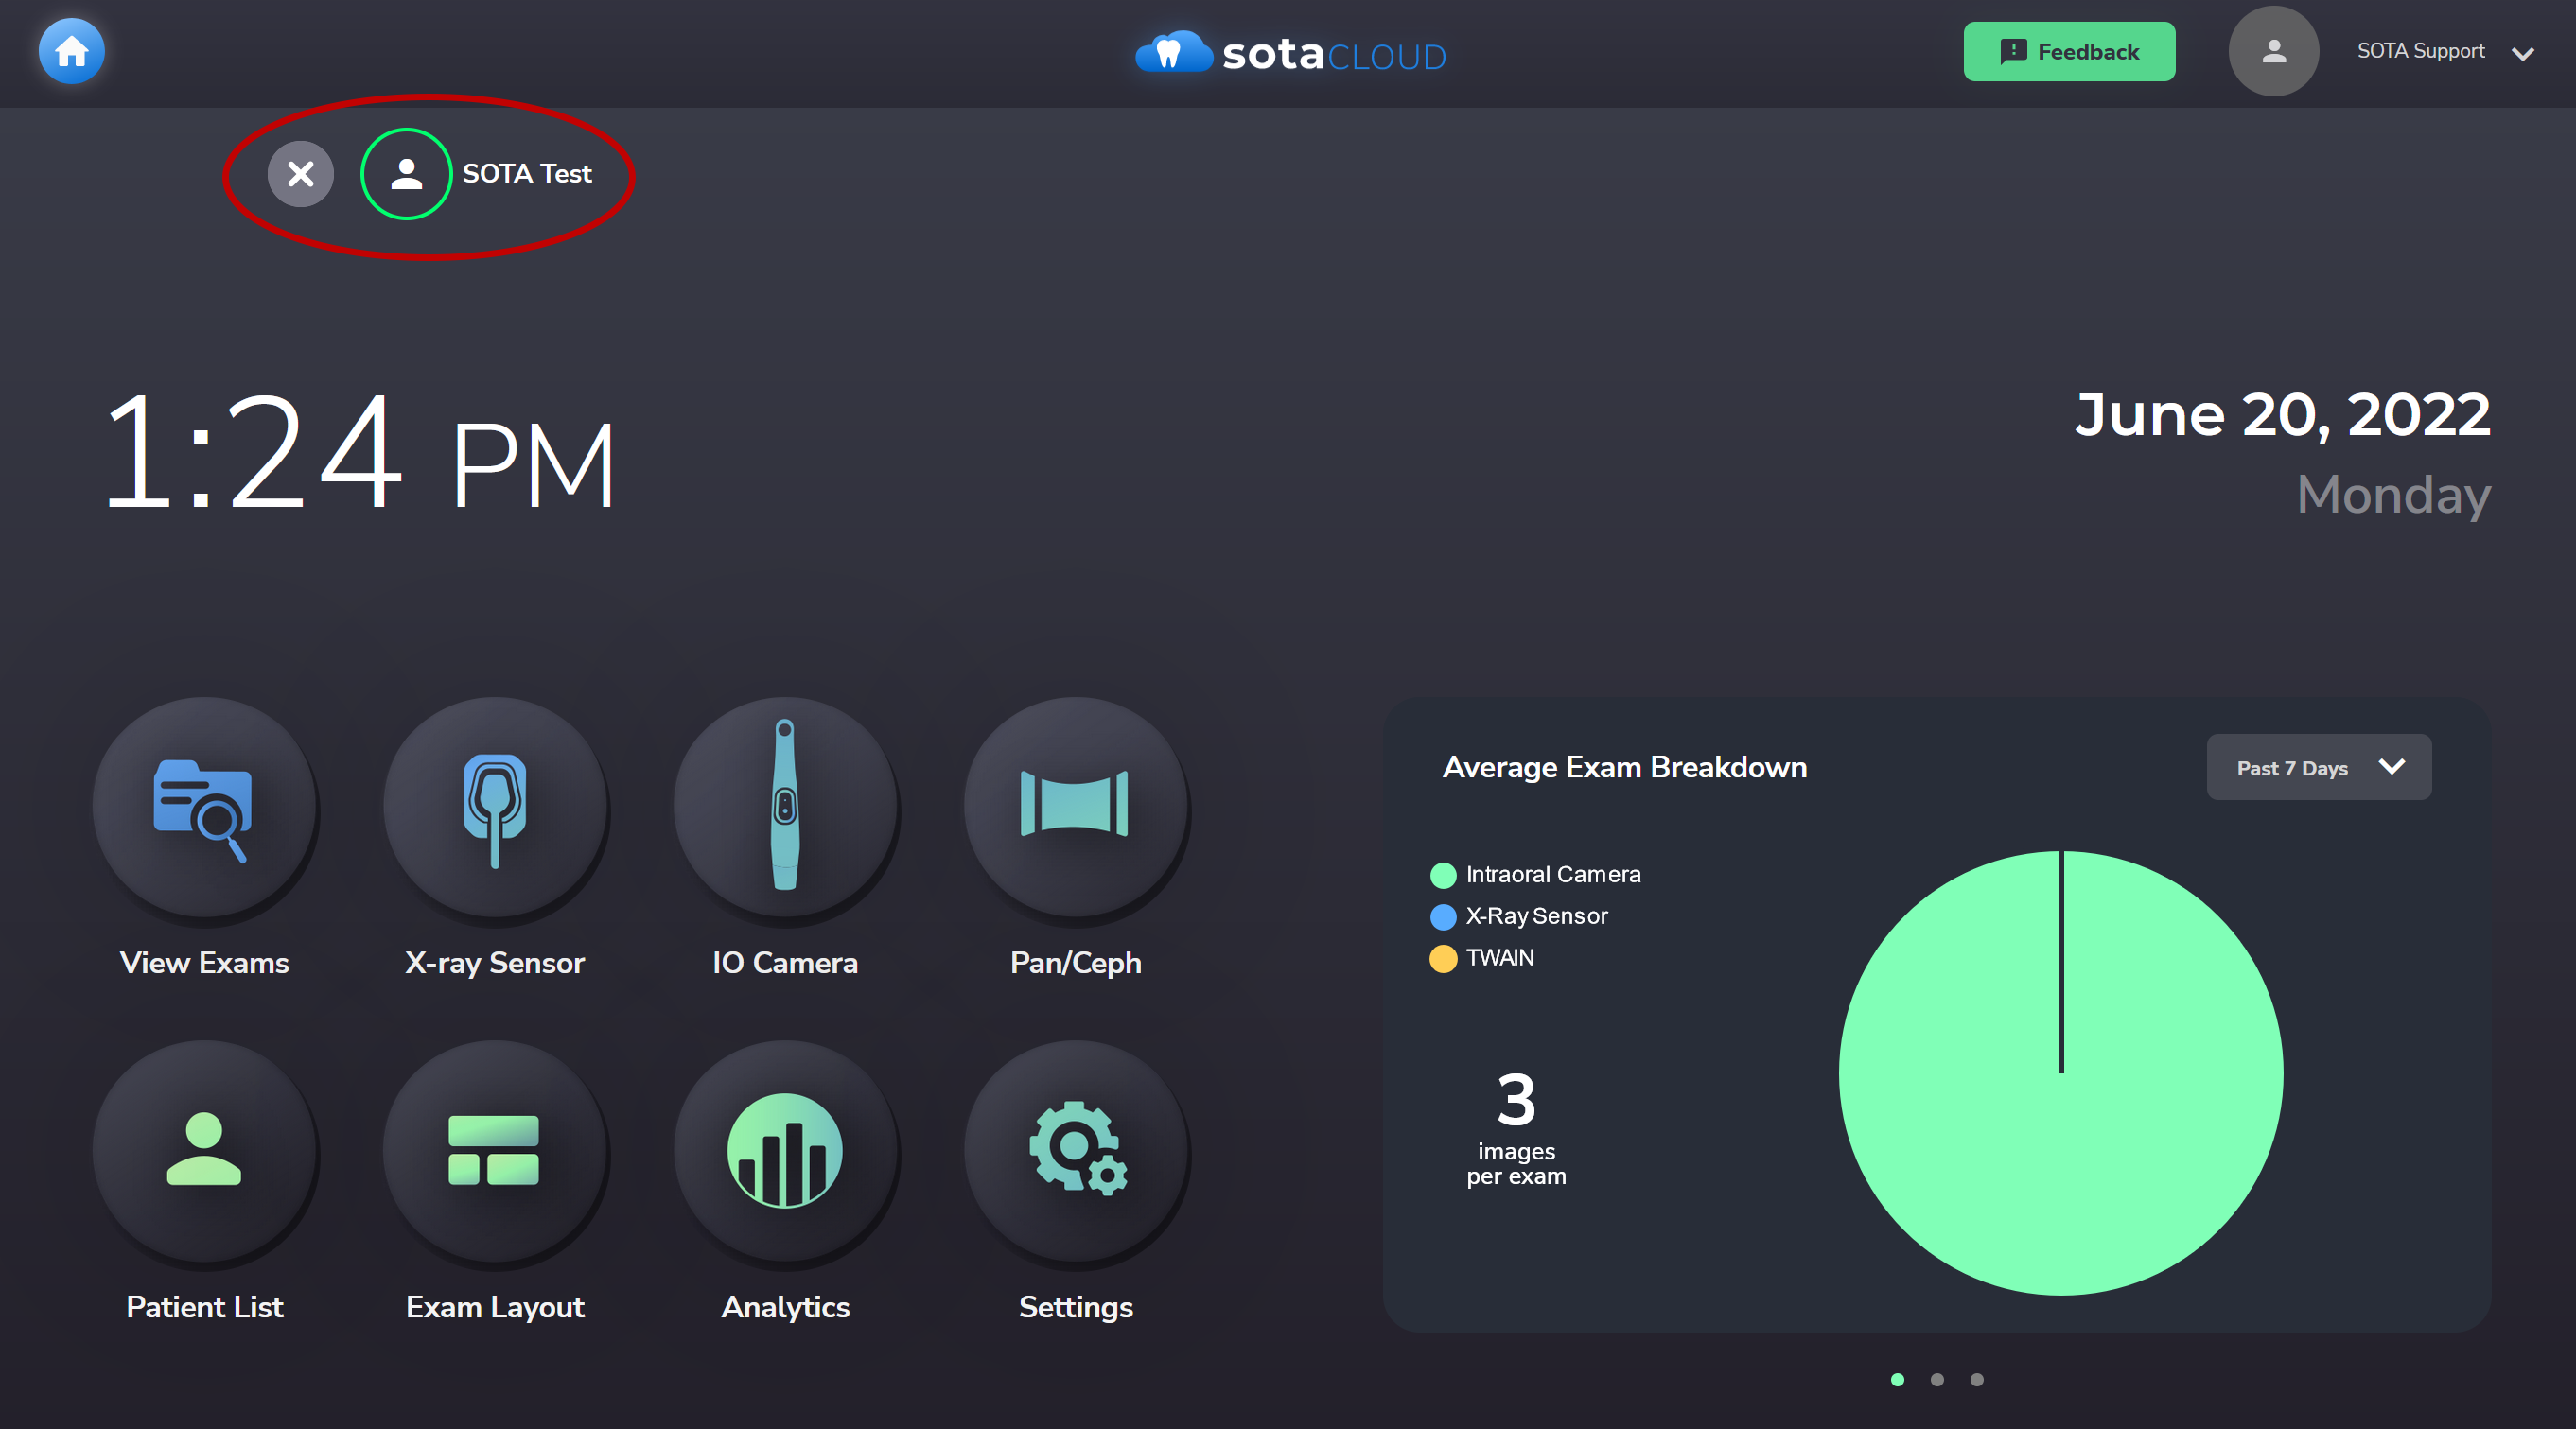Open the Patient List
Image resolution: width=2576 pixels, height=1429 pixels.
[x=204, y=1150]
